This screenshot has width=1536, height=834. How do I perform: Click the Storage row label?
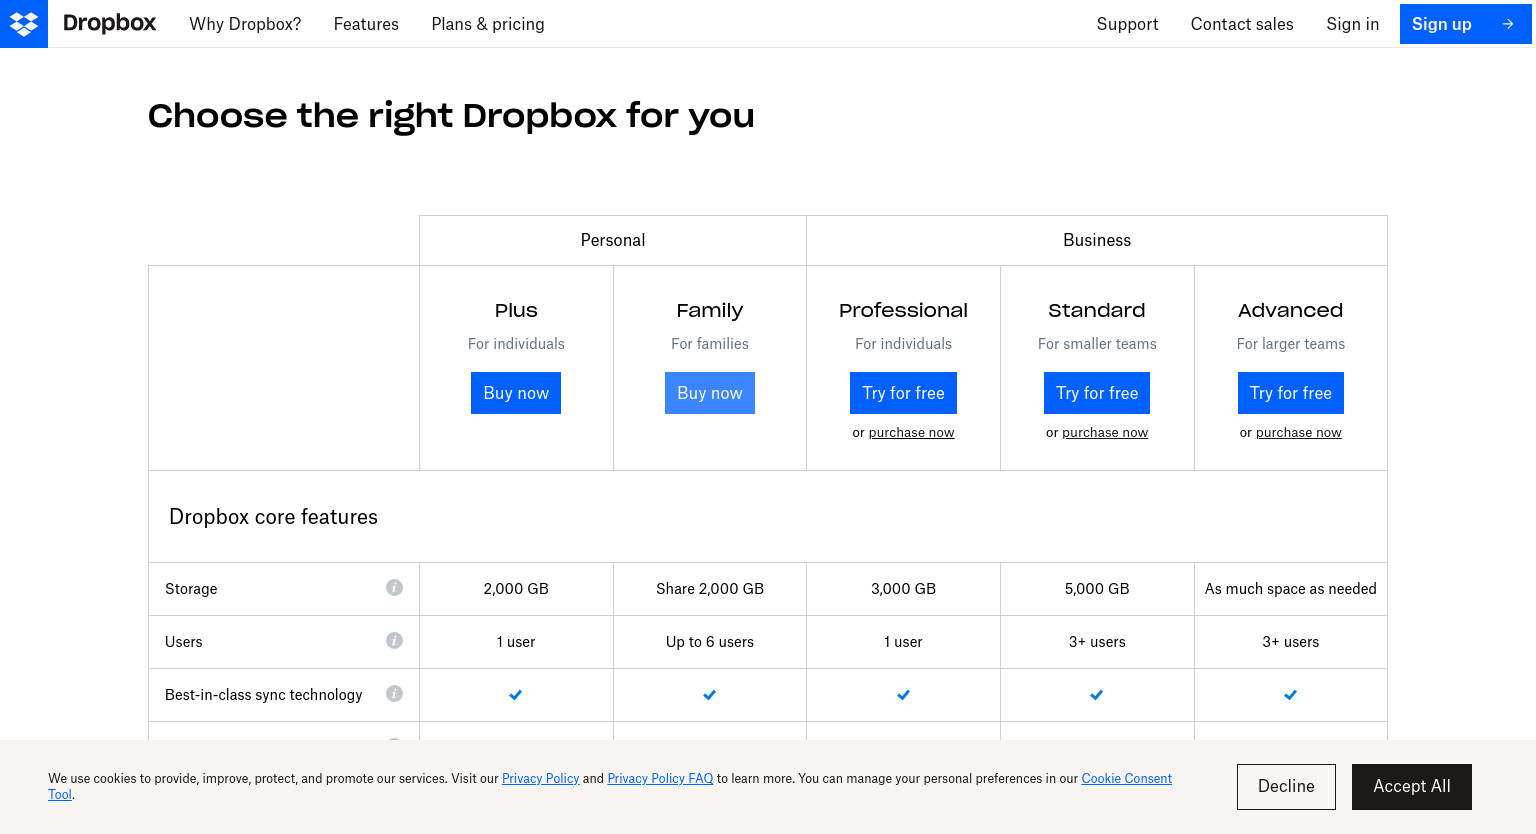[191, 589]
